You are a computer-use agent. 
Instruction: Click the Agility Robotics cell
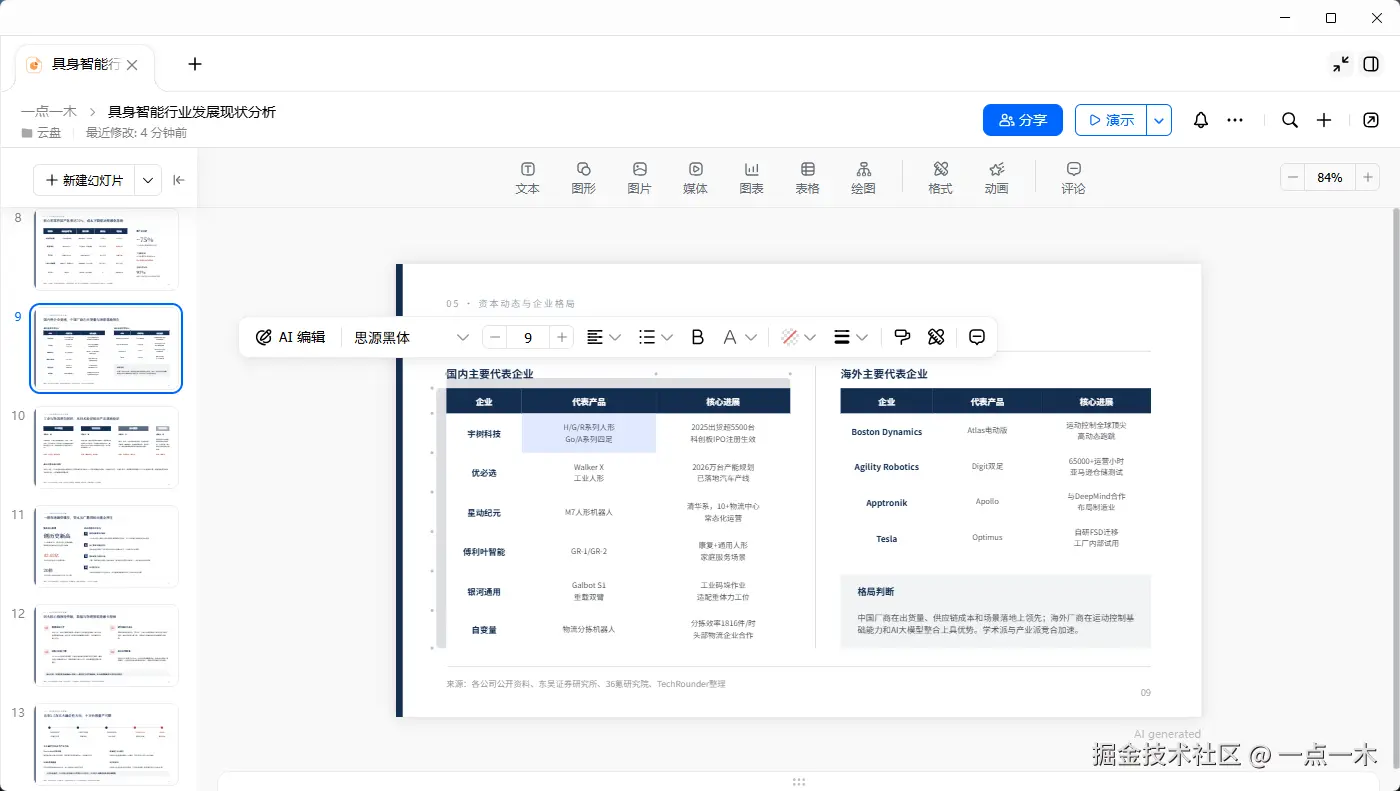[x=887, y=467]
